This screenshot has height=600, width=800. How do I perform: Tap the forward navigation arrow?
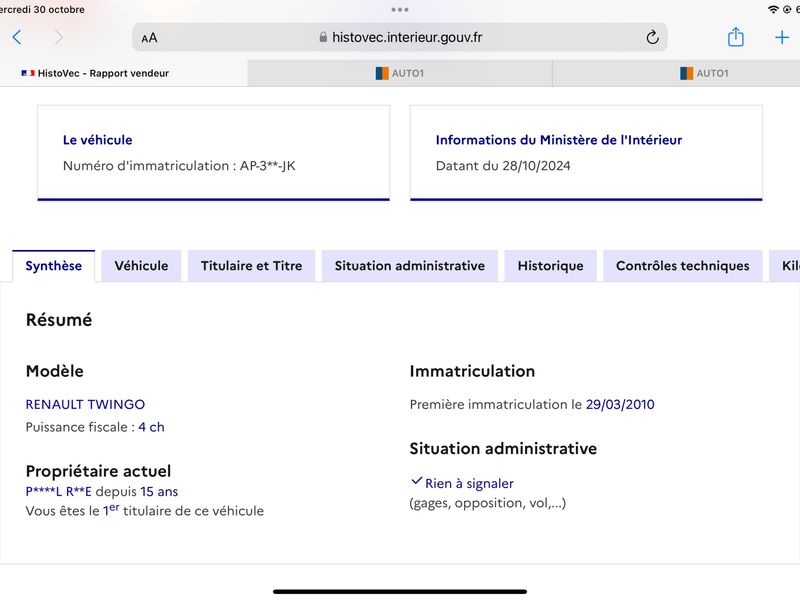click(59, 37)
